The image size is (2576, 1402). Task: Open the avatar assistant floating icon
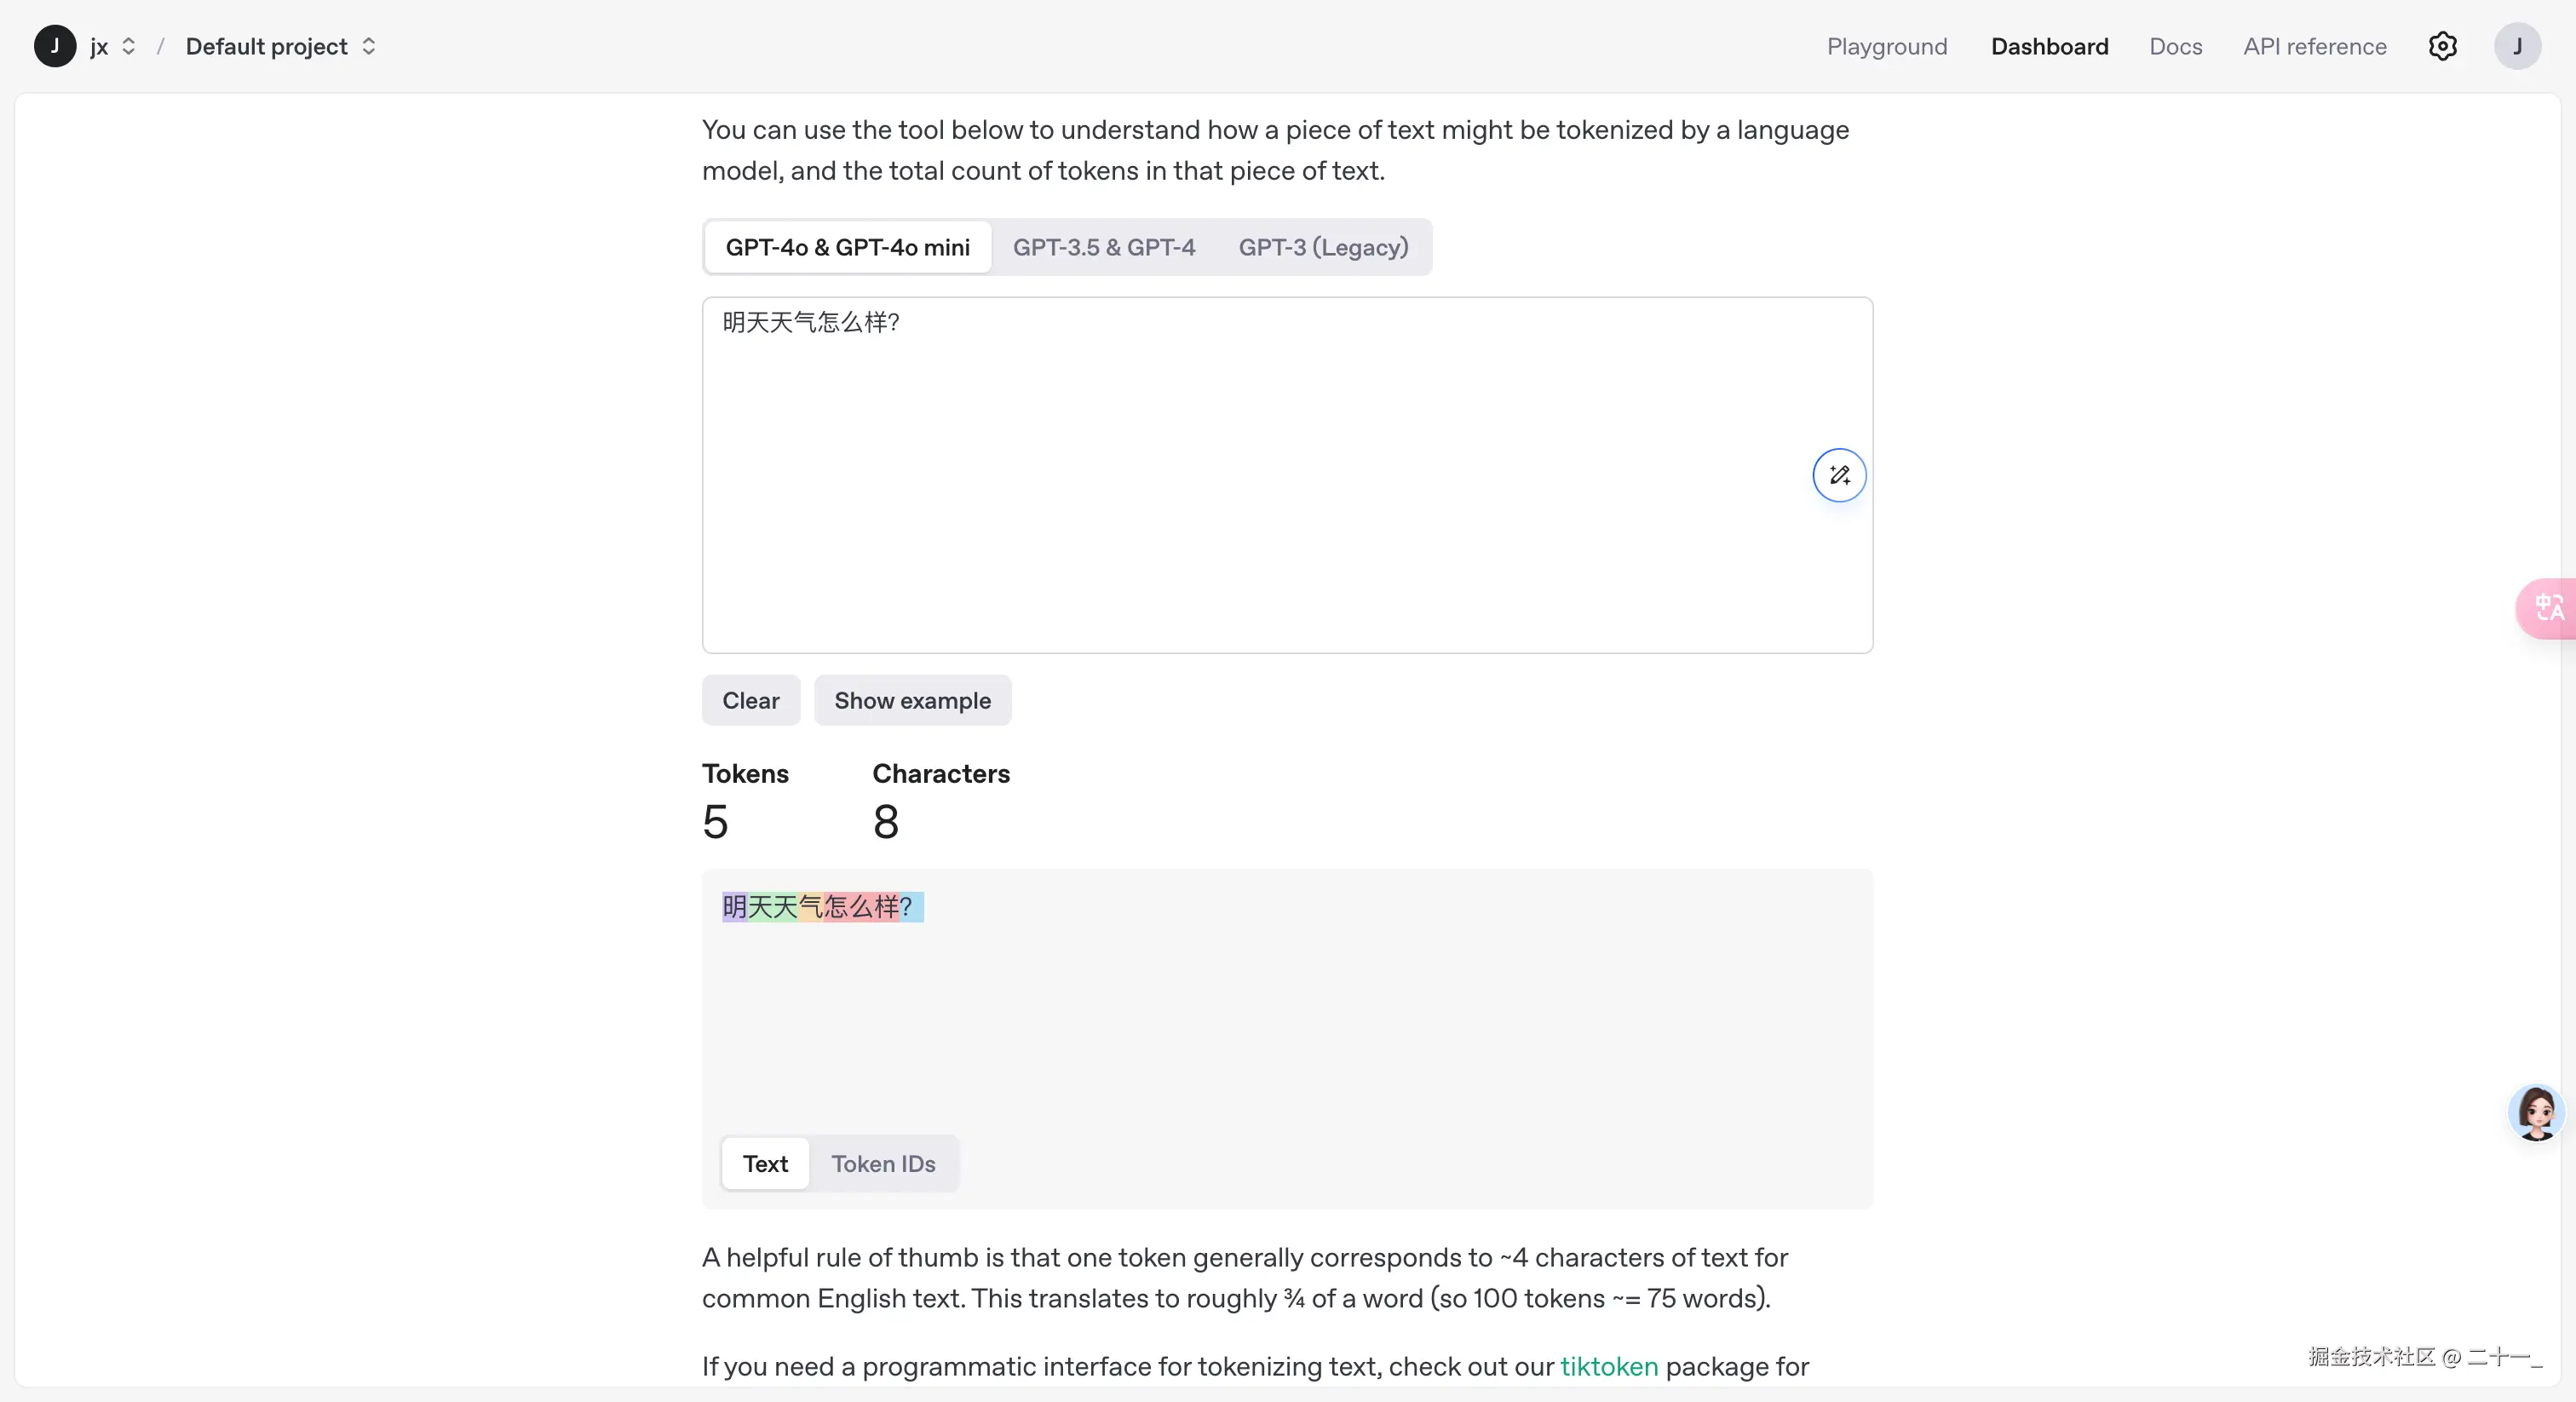tap(2536, 1112)
